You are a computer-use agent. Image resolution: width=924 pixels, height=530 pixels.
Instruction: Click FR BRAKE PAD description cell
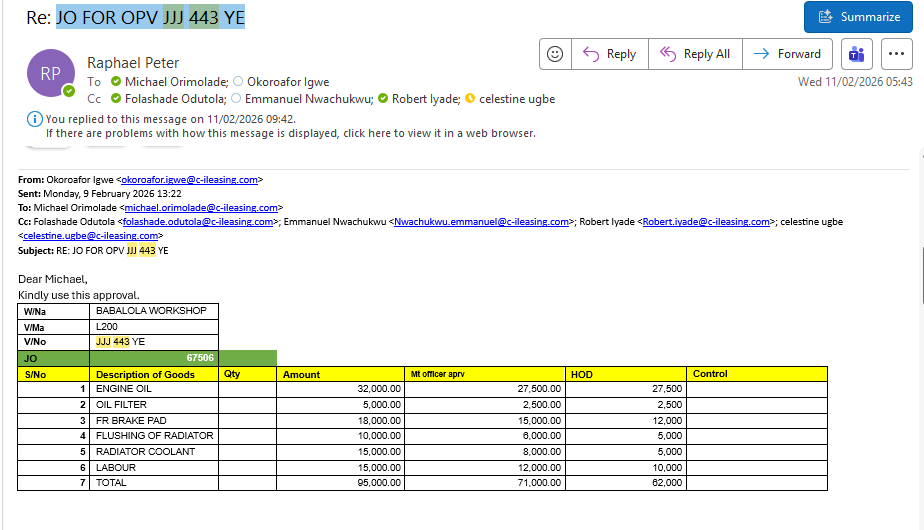154,421
